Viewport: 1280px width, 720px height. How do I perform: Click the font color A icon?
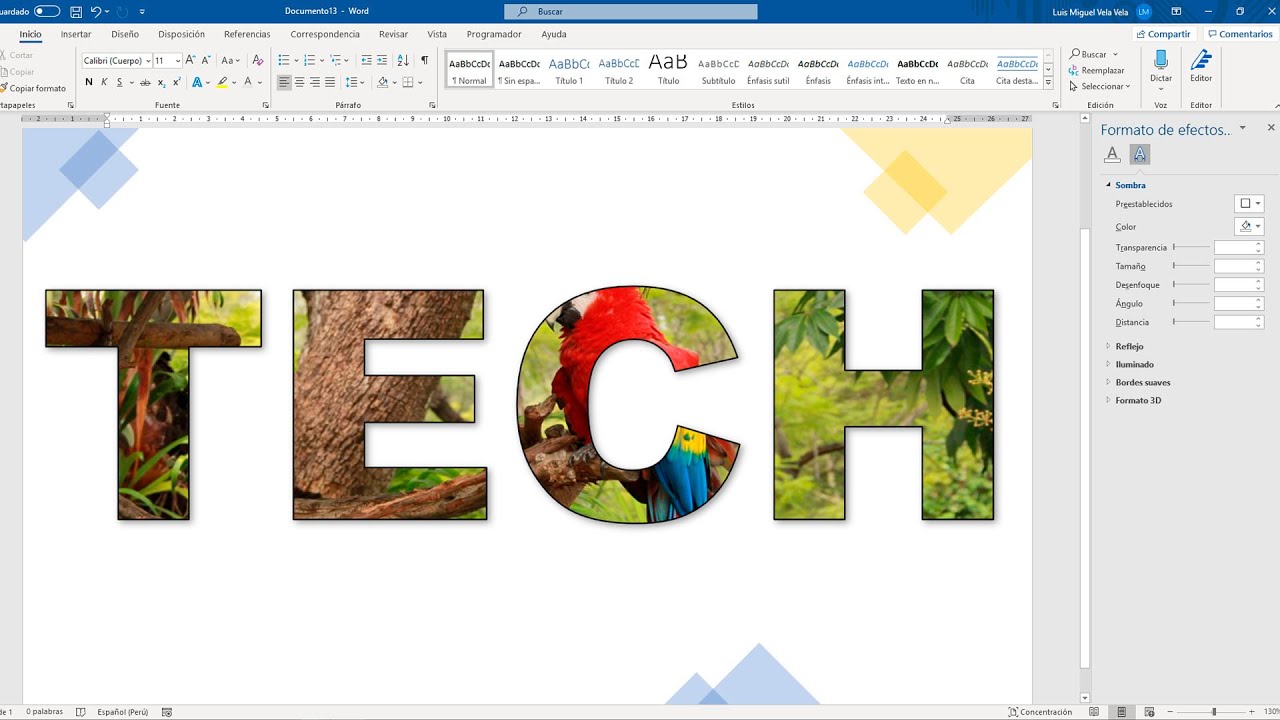[248, 82]
